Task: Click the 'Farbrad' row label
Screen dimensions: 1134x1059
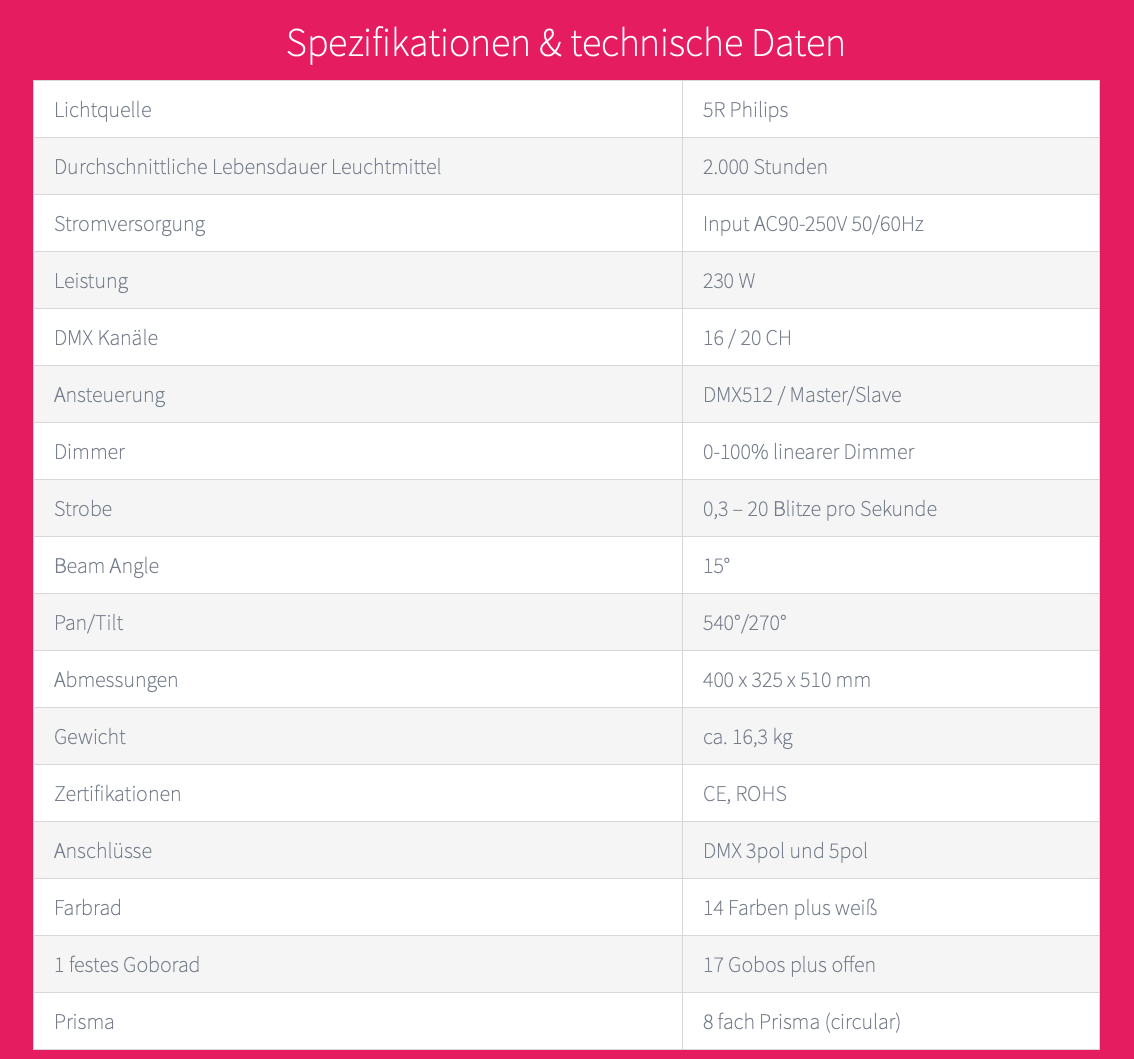Action: 88,908
